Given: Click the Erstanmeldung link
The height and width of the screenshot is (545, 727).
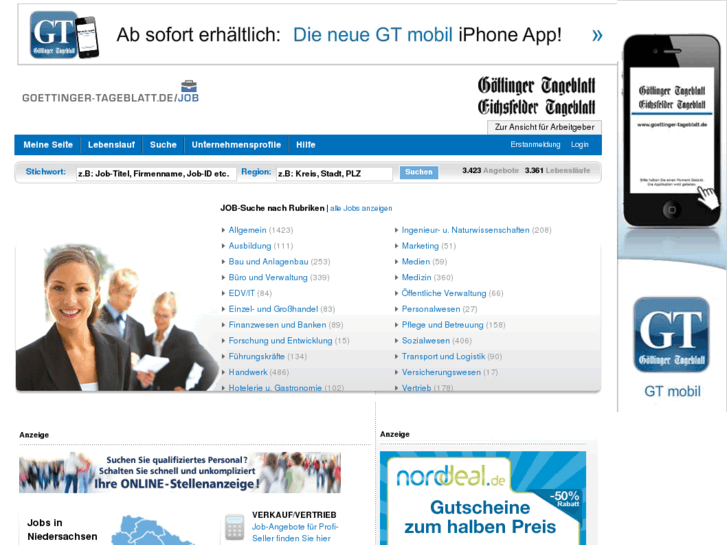Looking at the screenshot, I should click(535, 144).
